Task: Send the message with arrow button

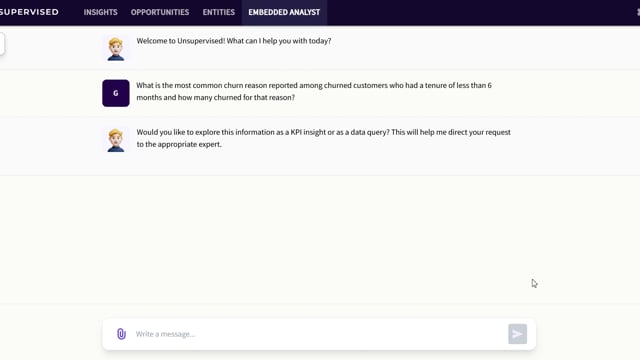Action: [x=517, y=334]
